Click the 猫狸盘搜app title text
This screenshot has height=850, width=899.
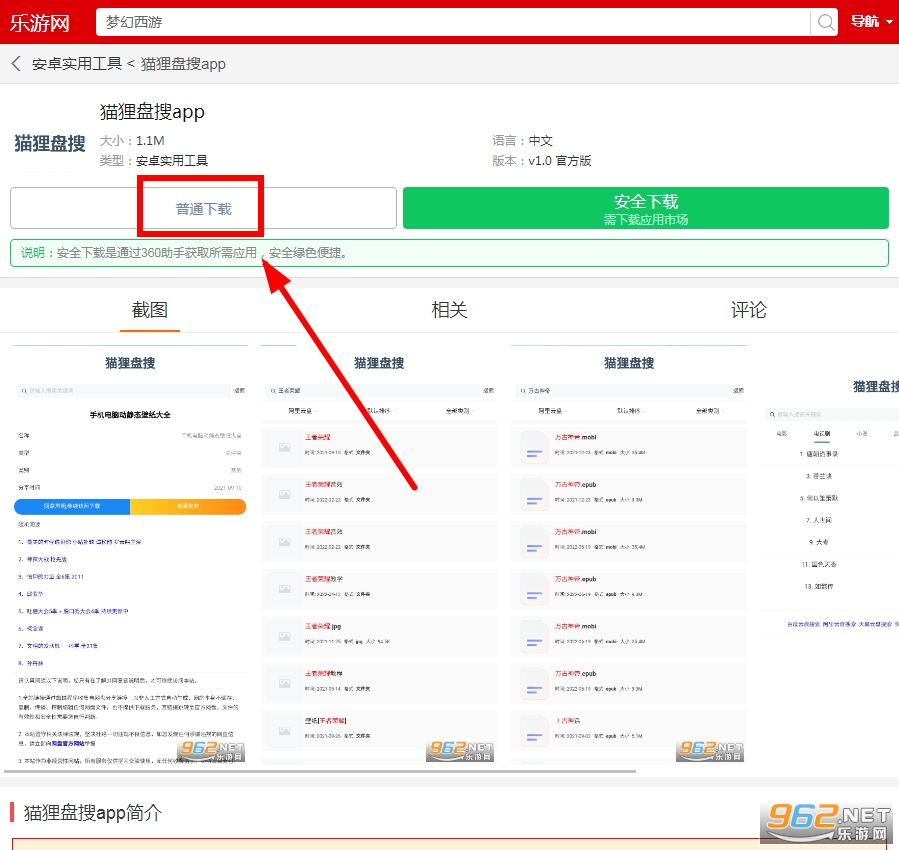coord(152,111)
